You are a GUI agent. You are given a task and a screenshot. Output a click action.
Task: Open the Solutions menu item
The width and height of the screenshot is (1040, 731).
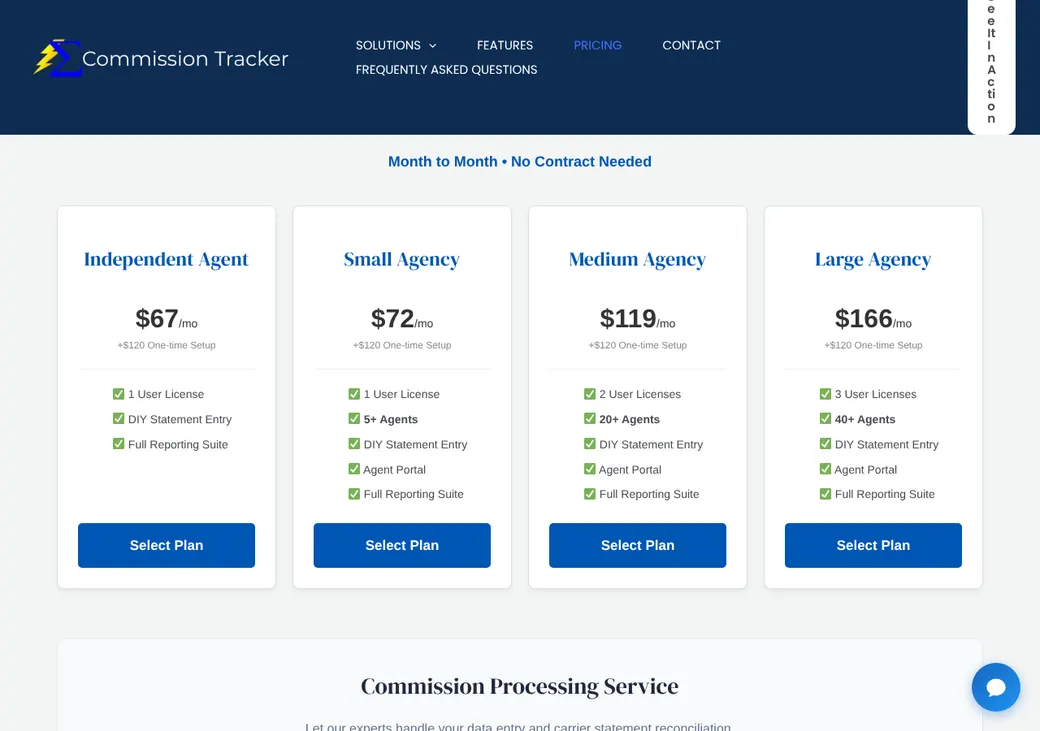coord(388,45)
